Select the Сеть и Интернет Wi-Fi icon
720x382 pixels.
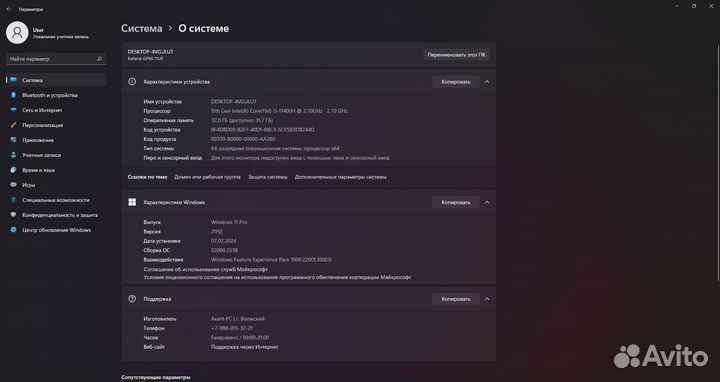point(14,110)
